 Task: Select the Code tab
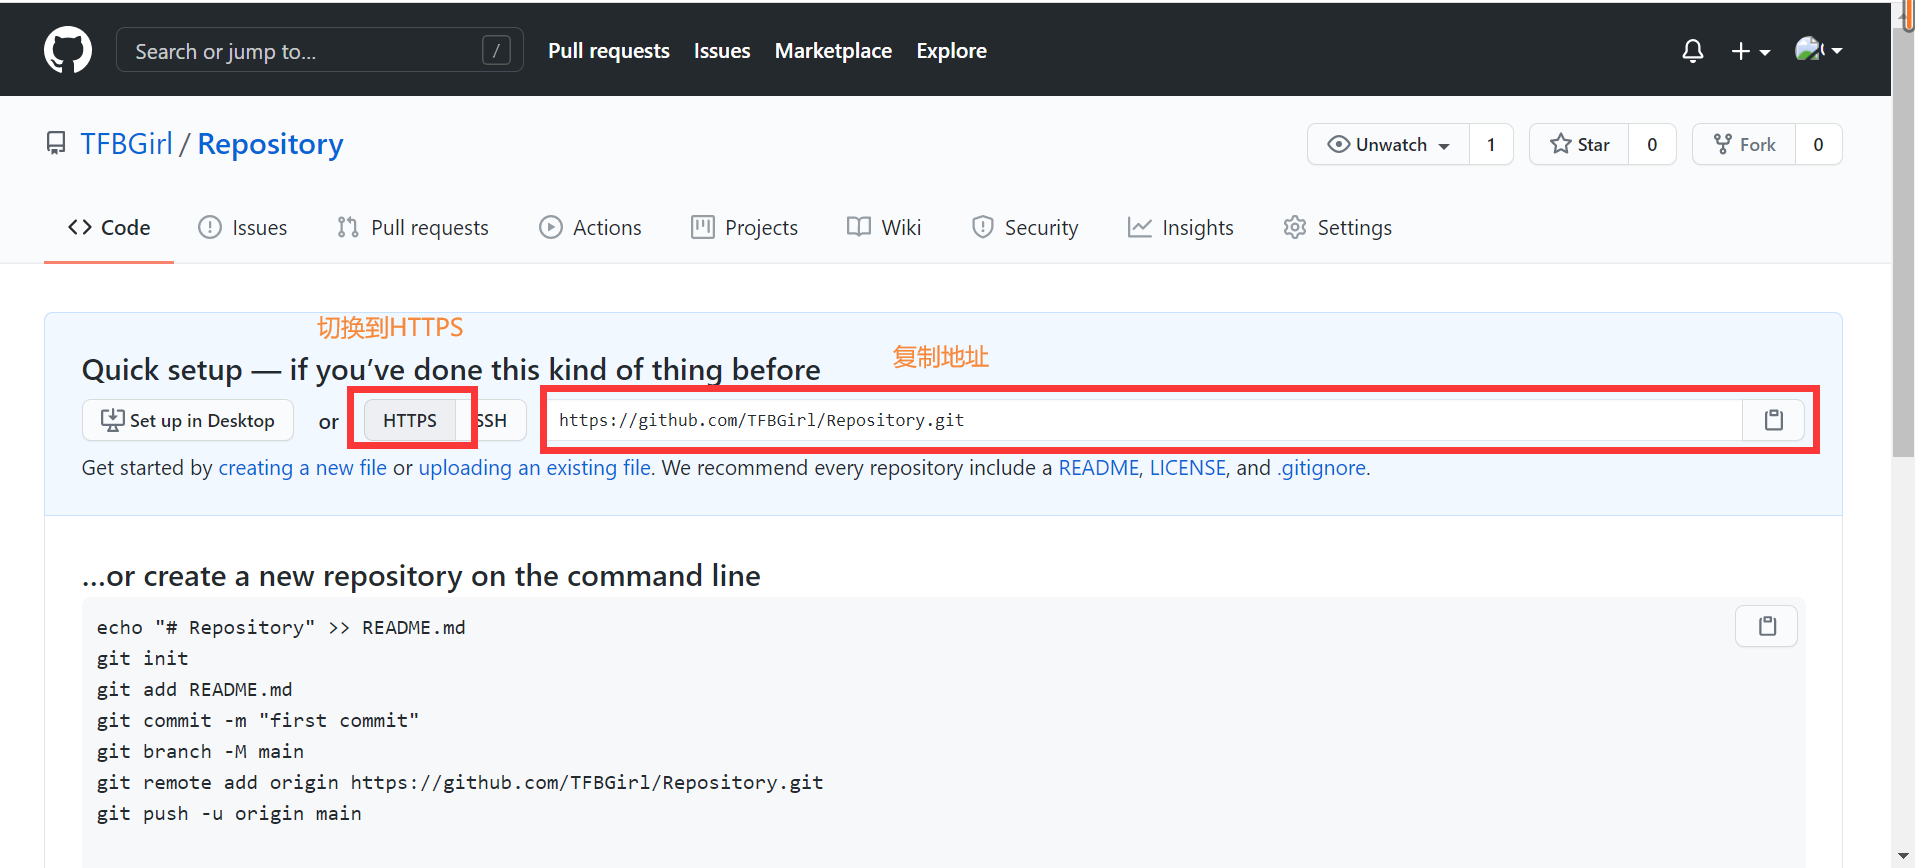[109, 228]
